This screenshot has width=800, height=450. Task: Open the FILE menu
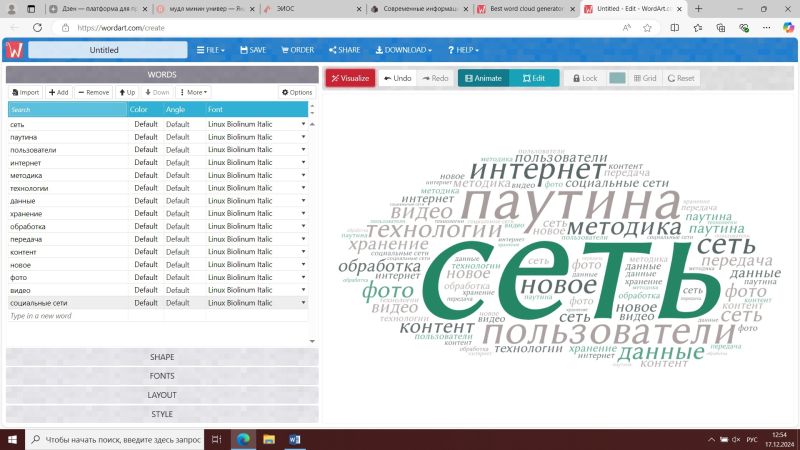(x=211, y=49)
